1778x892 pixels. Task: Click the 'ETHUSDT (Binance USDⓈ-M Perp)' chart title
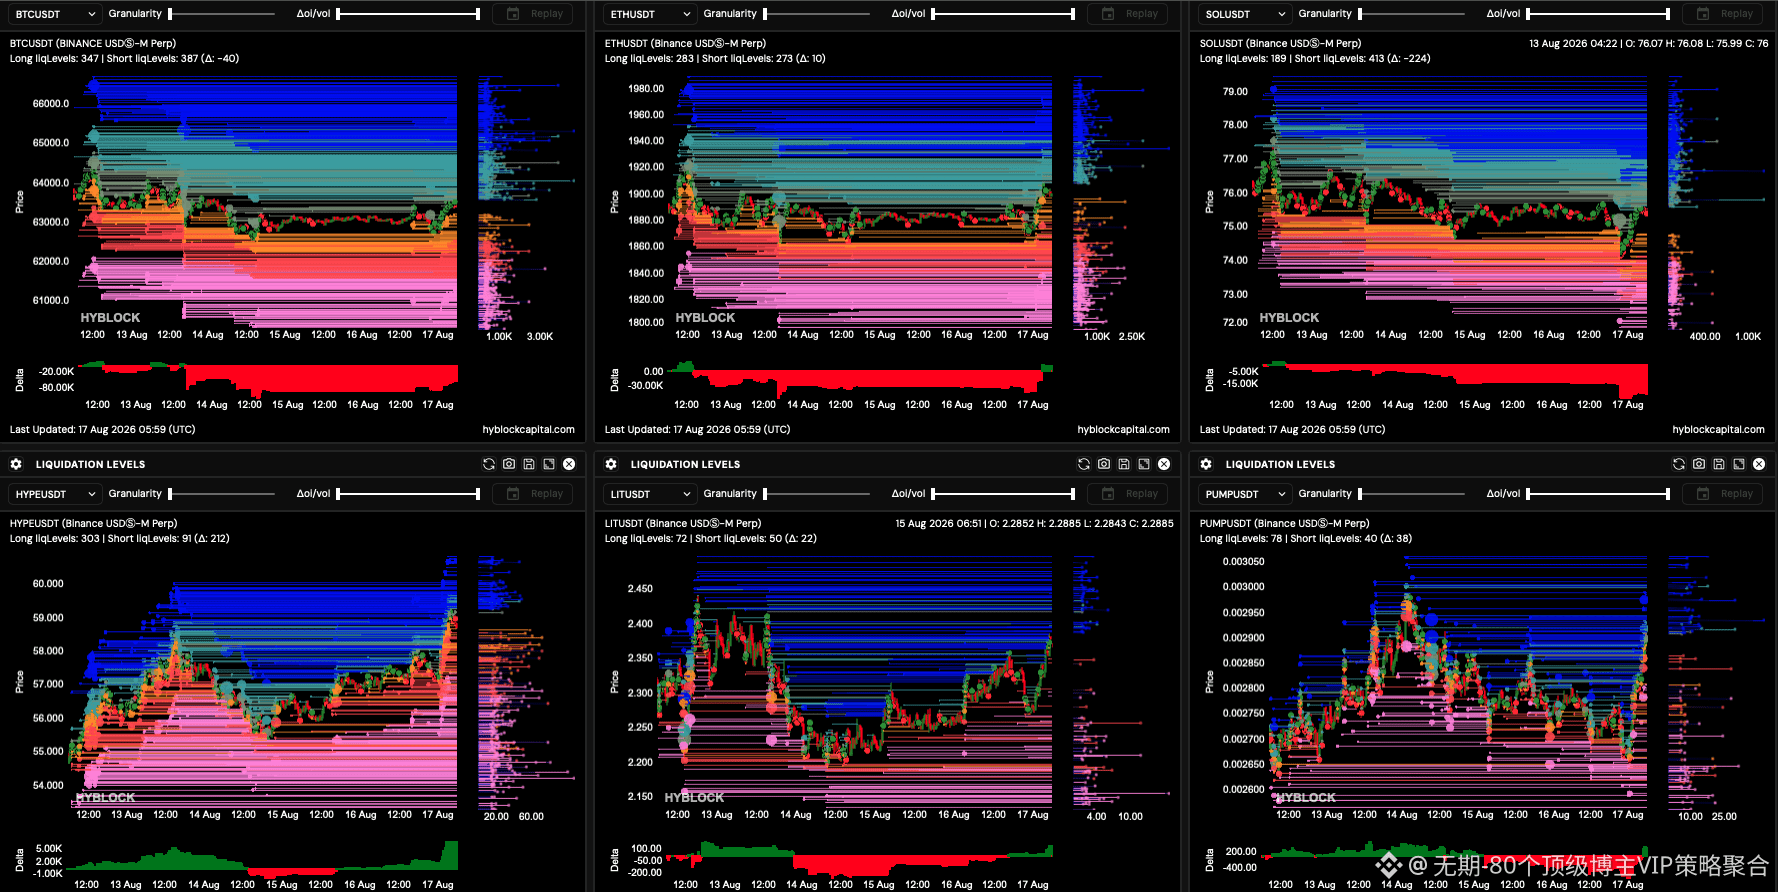685,44
